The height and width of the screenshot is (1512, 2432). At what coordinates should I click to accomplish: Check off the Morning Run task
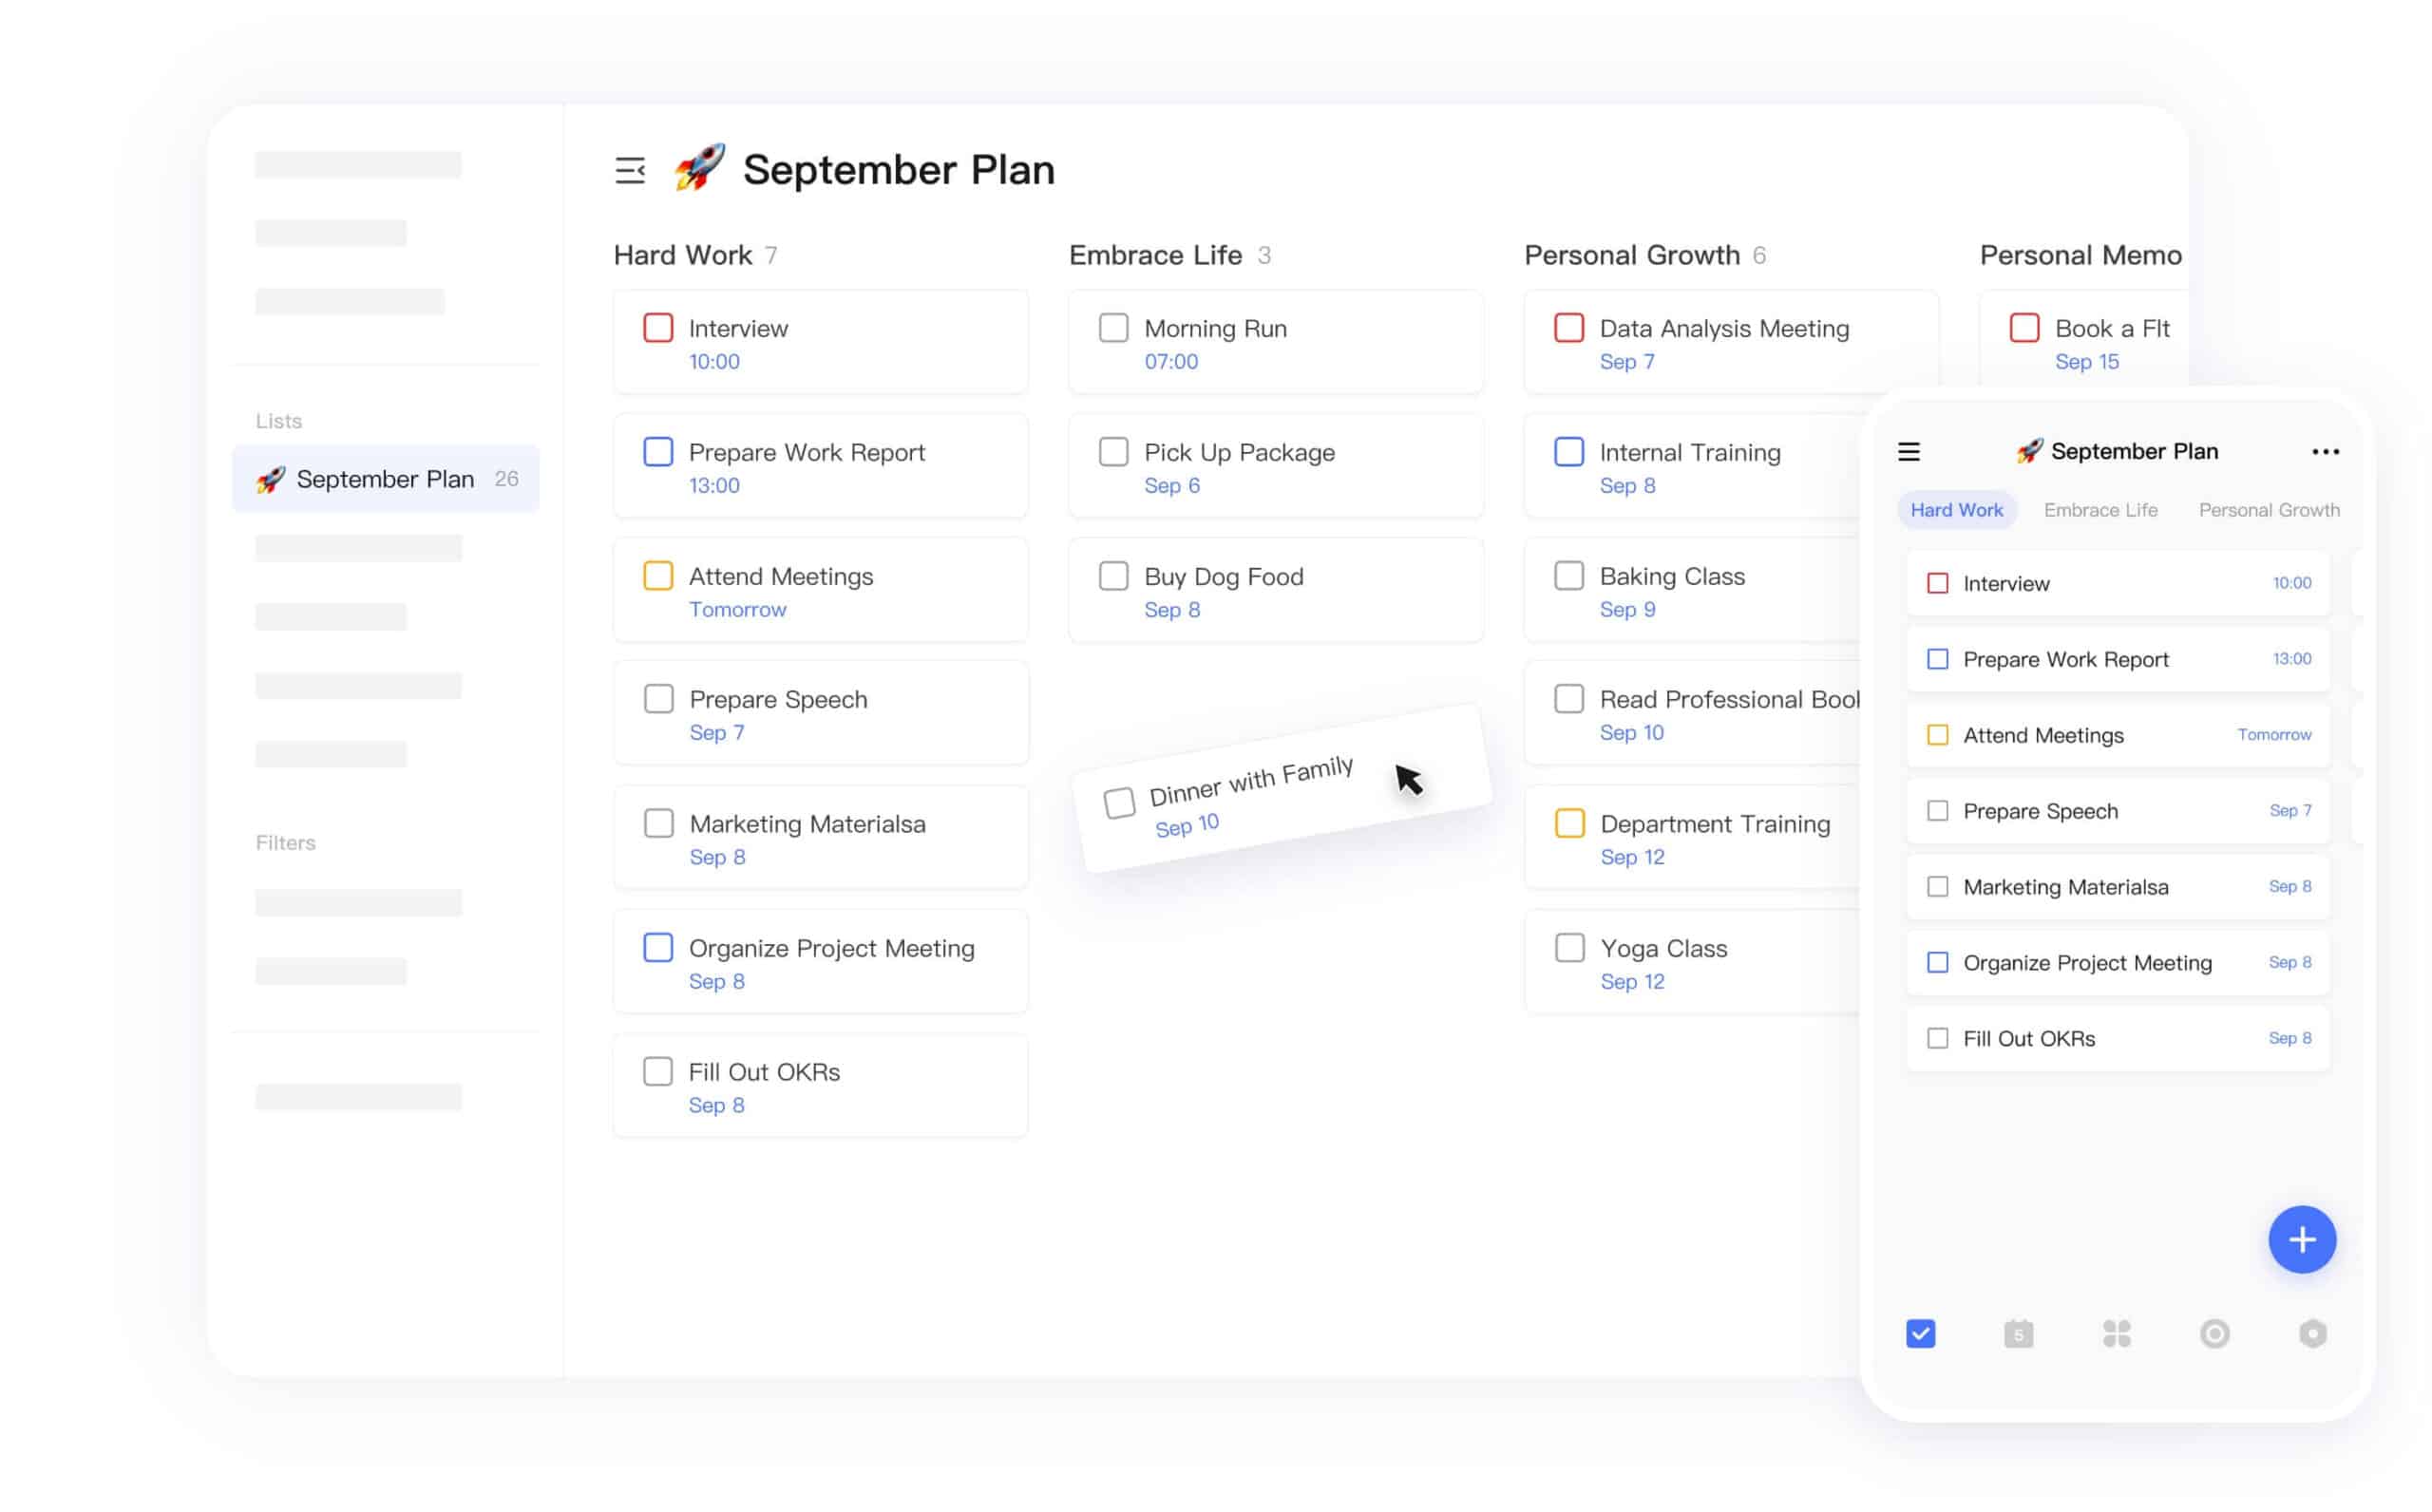1113,328
